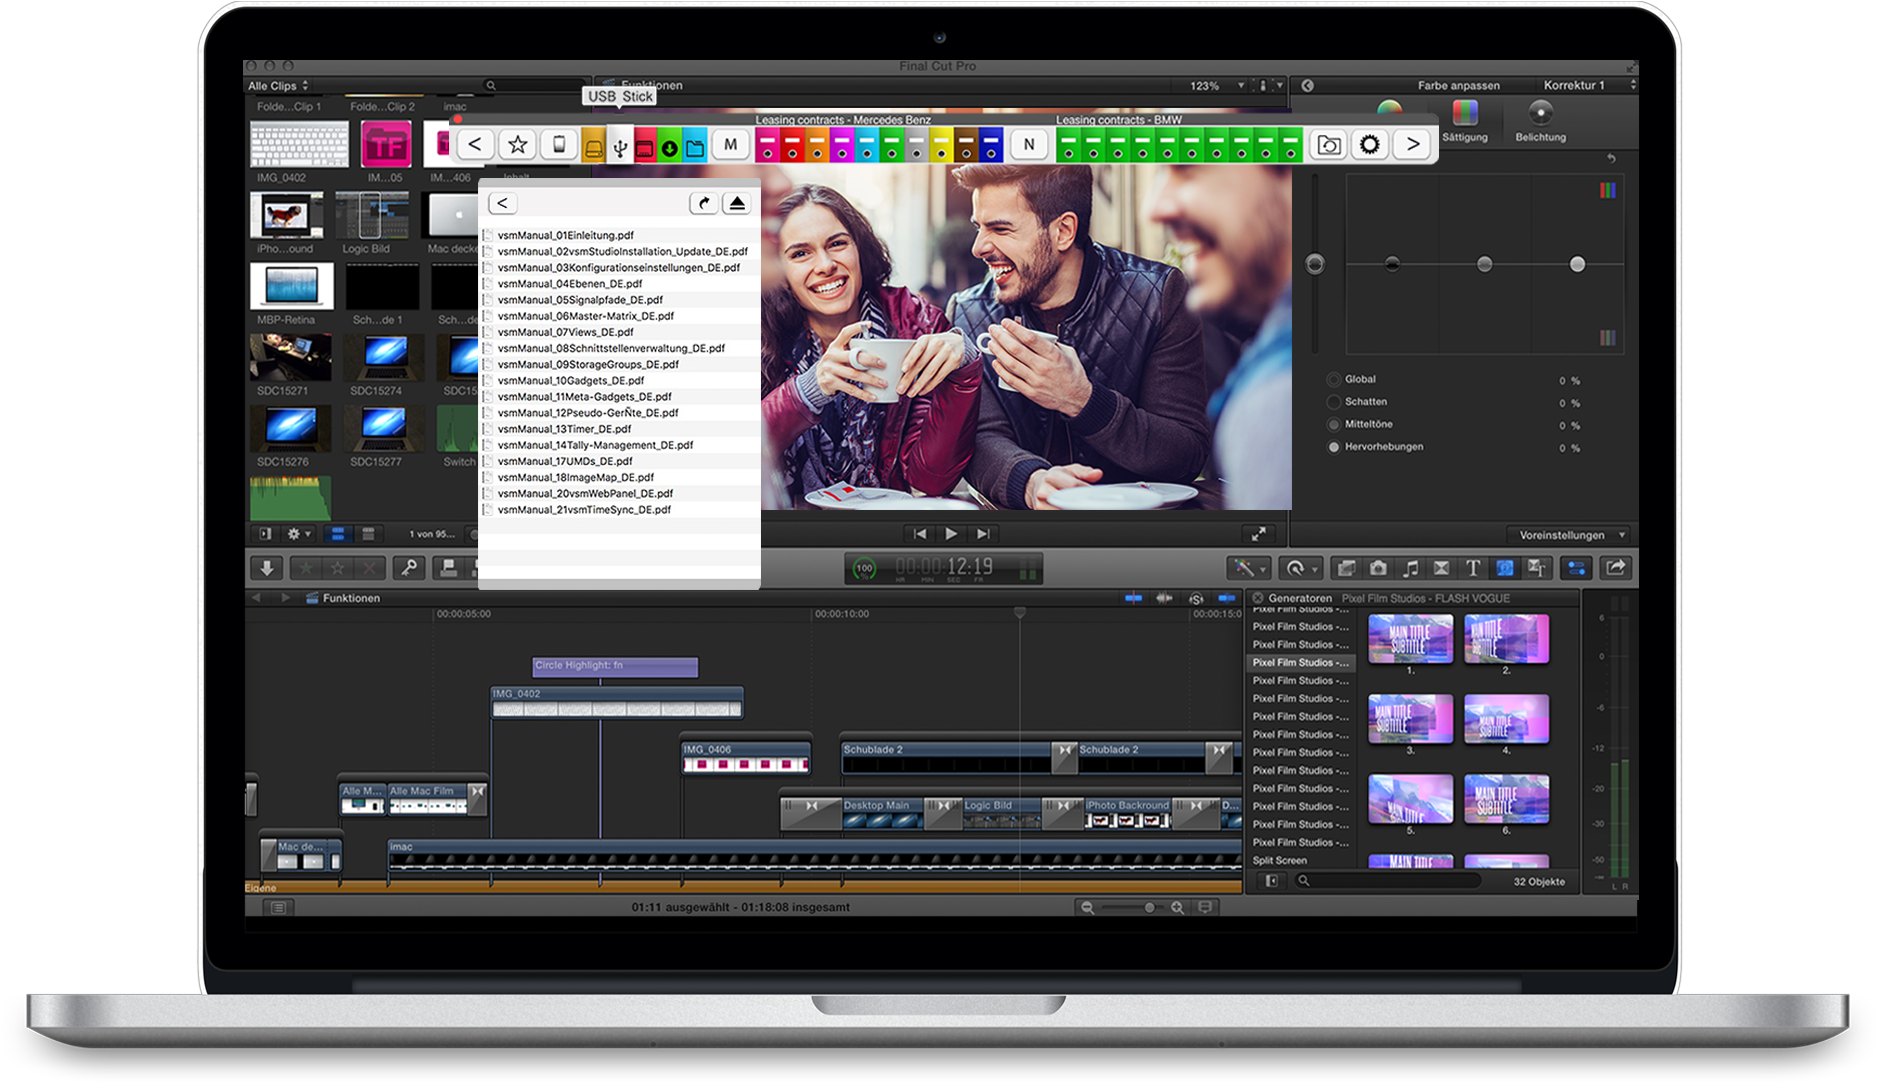Click the eject icon in file list panel
Screen dimensions: 1877x1082
[x=737, y=203]
